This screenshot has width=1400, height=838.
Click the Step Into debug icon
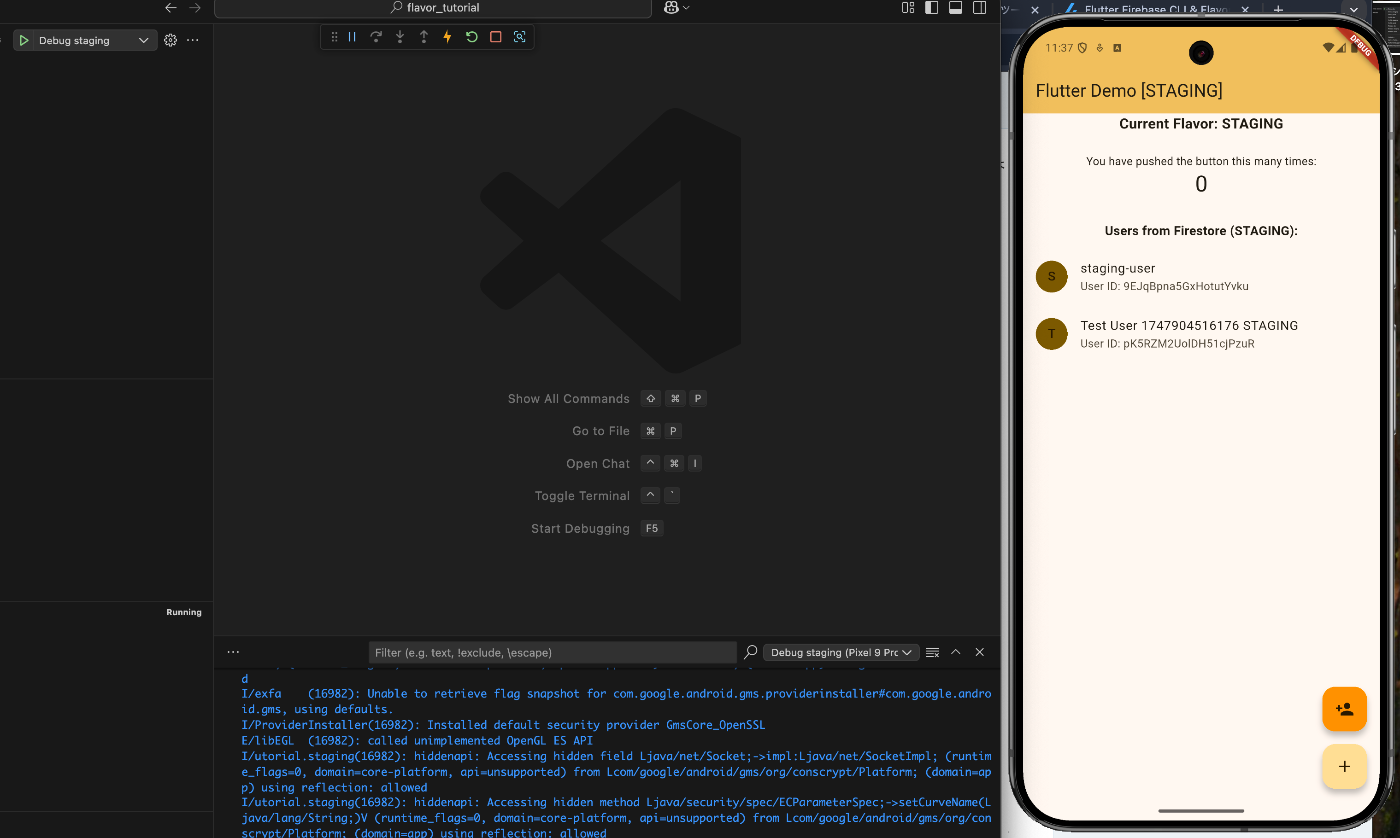pyautogui.click(x=400, y=37)
